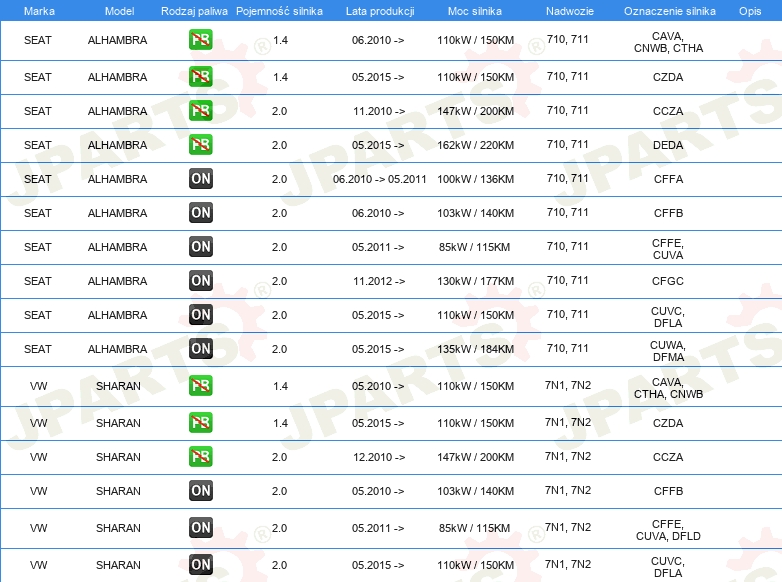Screen dimensions: 782x582
Task: Click engine code CCZA in SEAT ALHAMBRA row
Action: pos(668,111)
